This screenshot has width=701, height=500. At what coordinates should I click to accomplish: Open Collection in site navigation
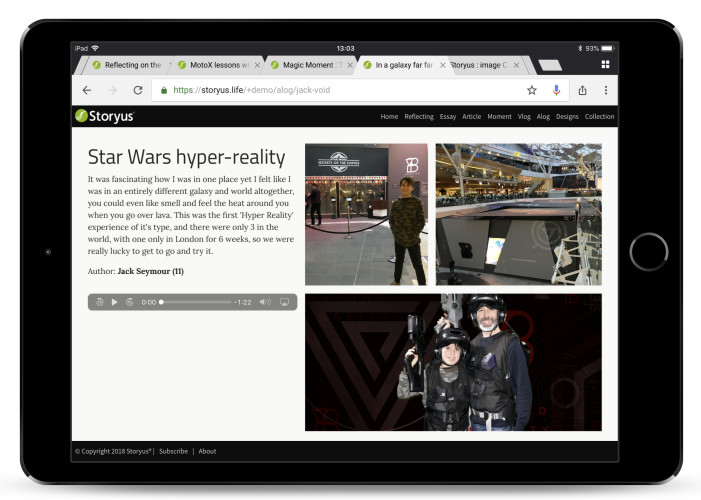pos(599,117)
